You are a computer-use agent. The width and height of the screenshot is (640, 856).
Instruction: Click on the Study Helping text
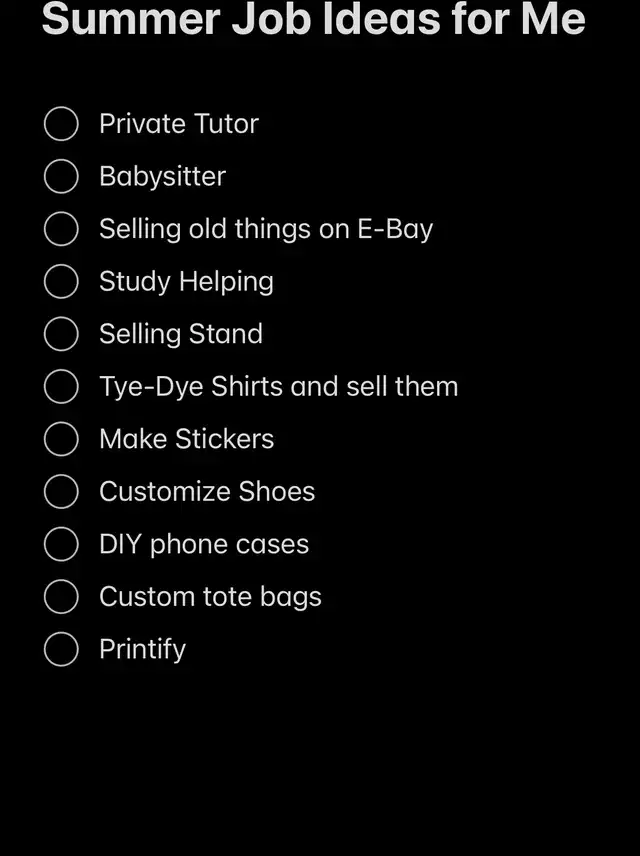[x=186, y=282]
